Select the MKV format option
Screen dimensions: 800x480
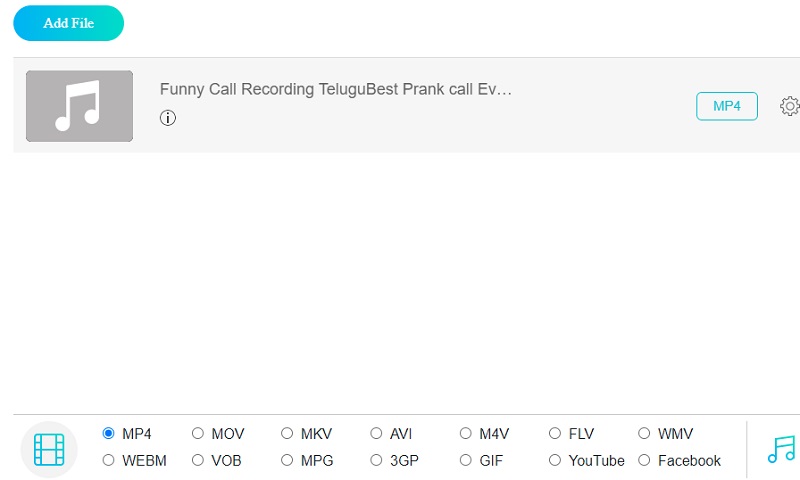pos(287,434)
